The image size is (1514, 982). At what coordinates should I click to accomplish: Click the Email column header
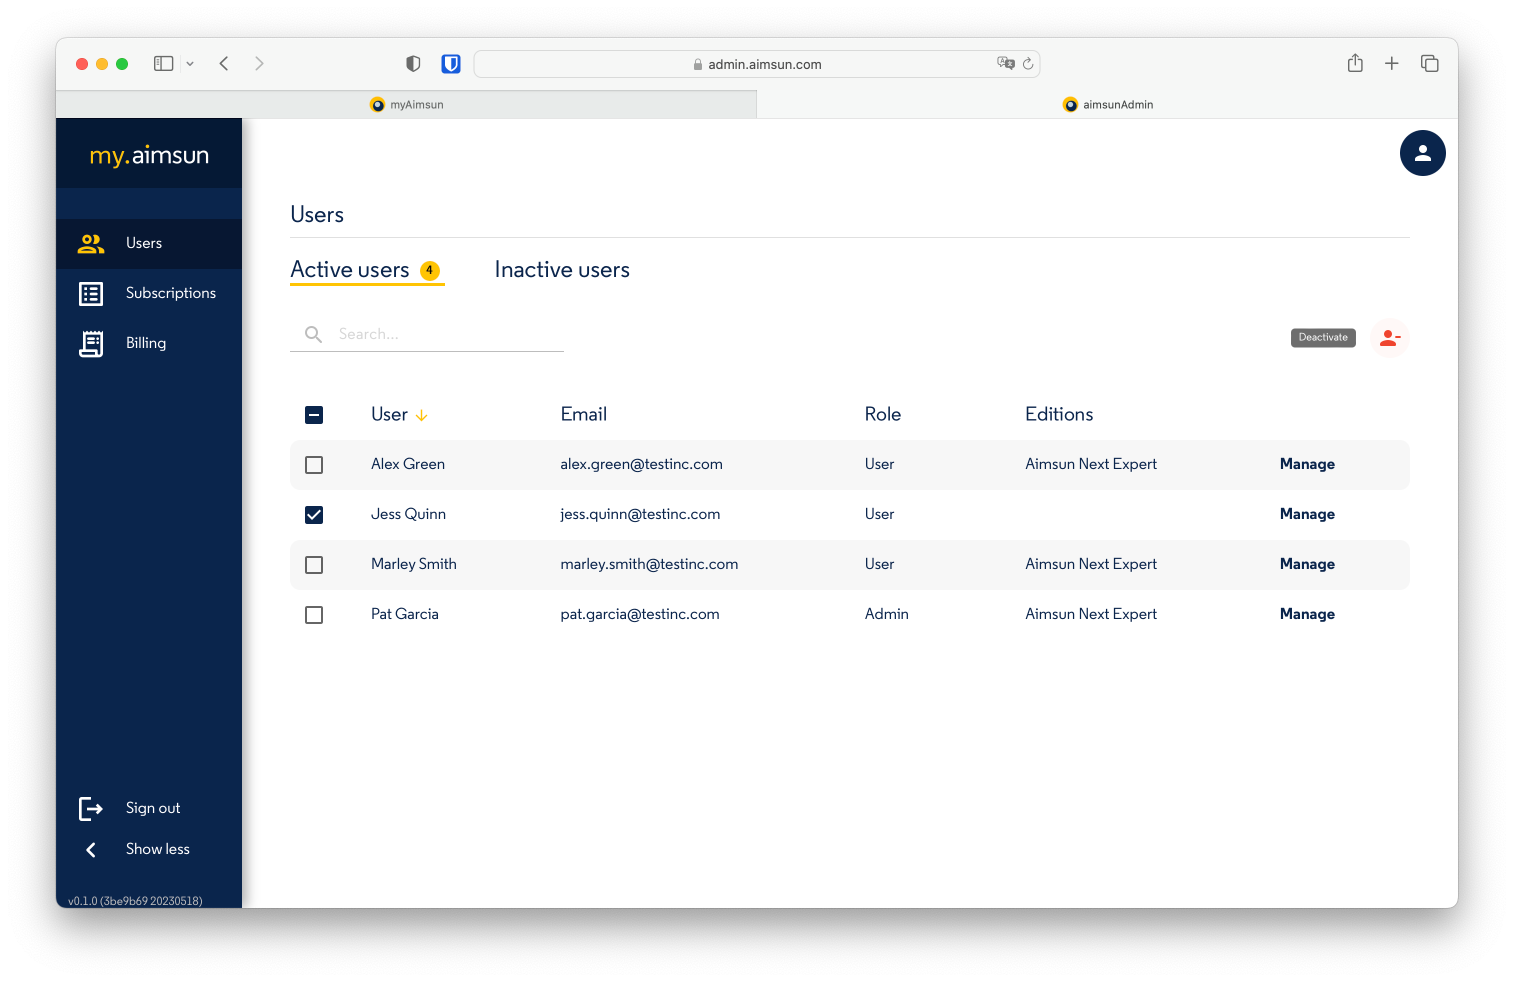tap(584, 414)
